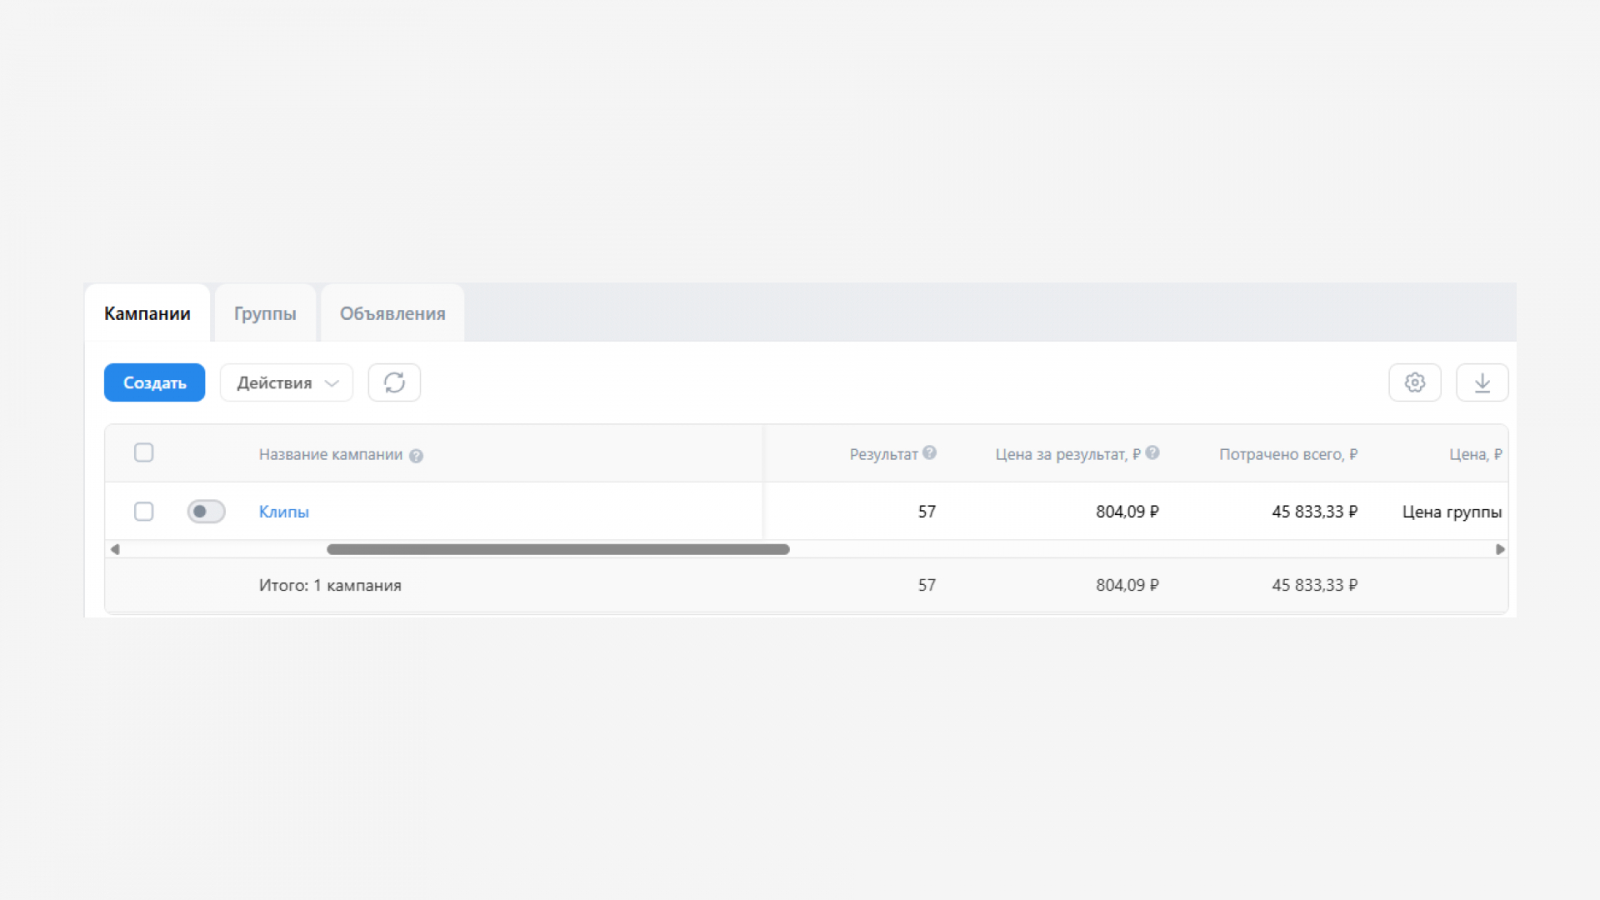
Task: Select the Кампании tab
Action: 147,314
